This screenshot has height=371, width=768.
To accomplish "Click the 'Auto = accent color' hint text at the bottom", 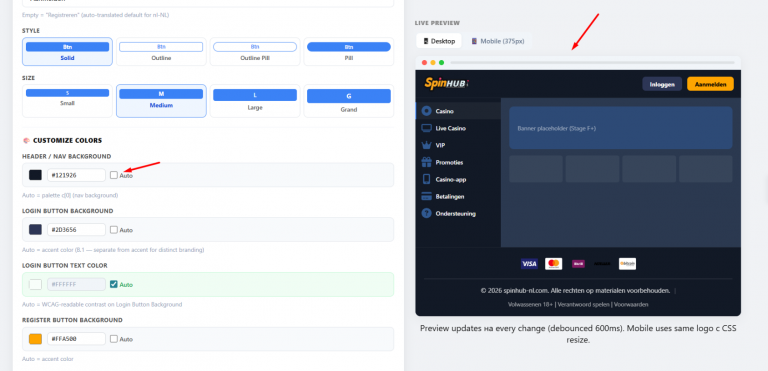I will (48, 359).
